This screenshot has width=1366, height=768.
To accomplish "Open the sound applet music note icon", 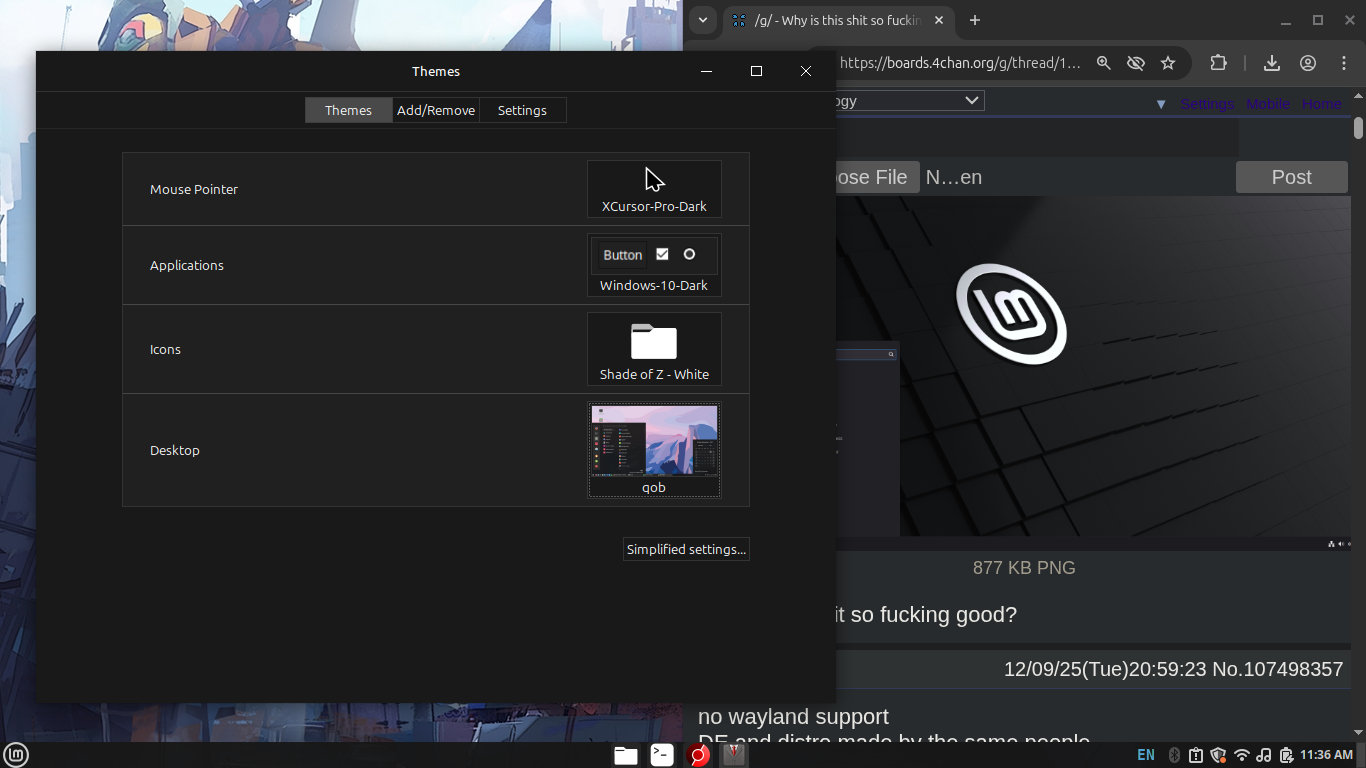I will (1264, 755).
